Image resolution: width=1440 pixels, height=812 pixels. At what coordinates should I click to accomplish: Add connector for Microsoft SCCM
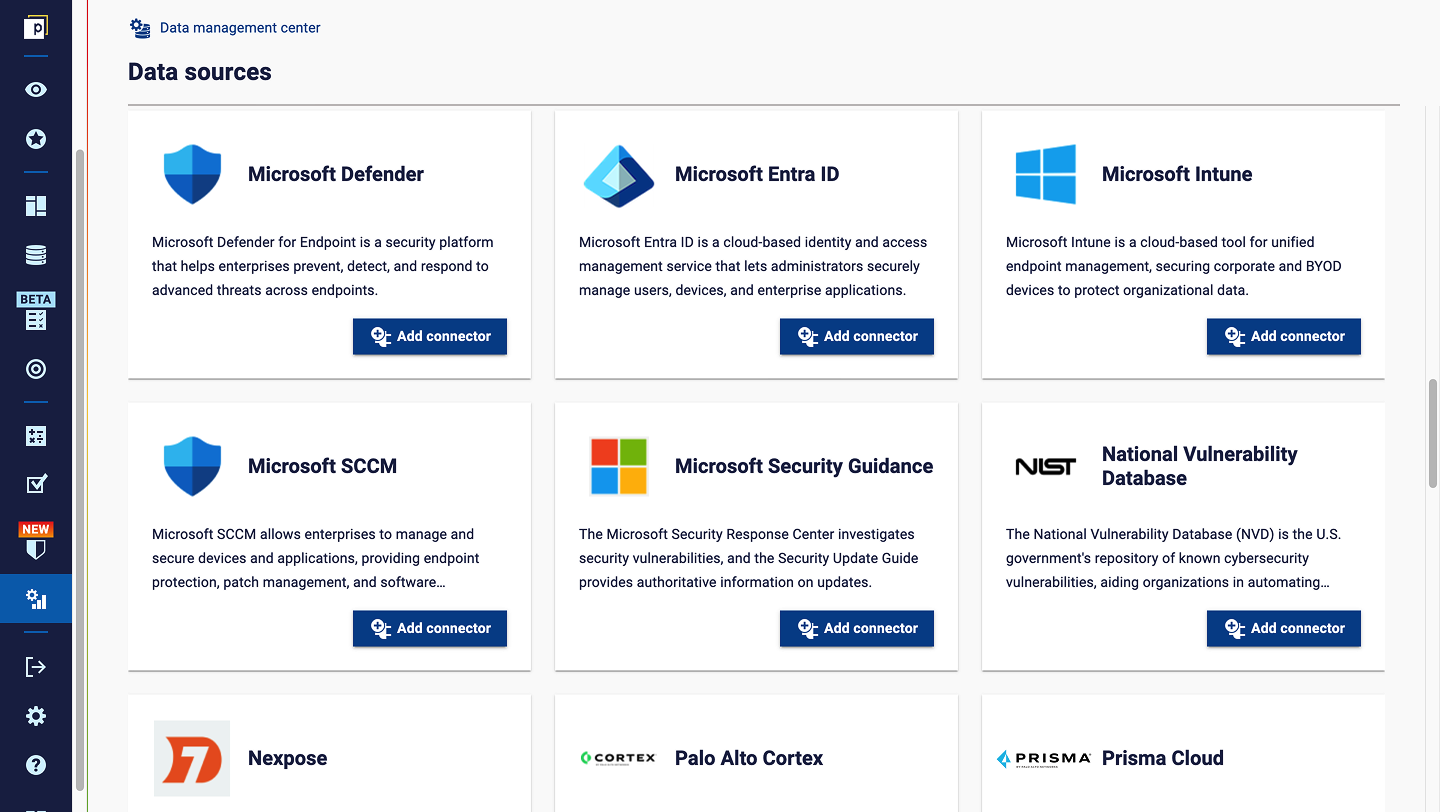[430, 628]
